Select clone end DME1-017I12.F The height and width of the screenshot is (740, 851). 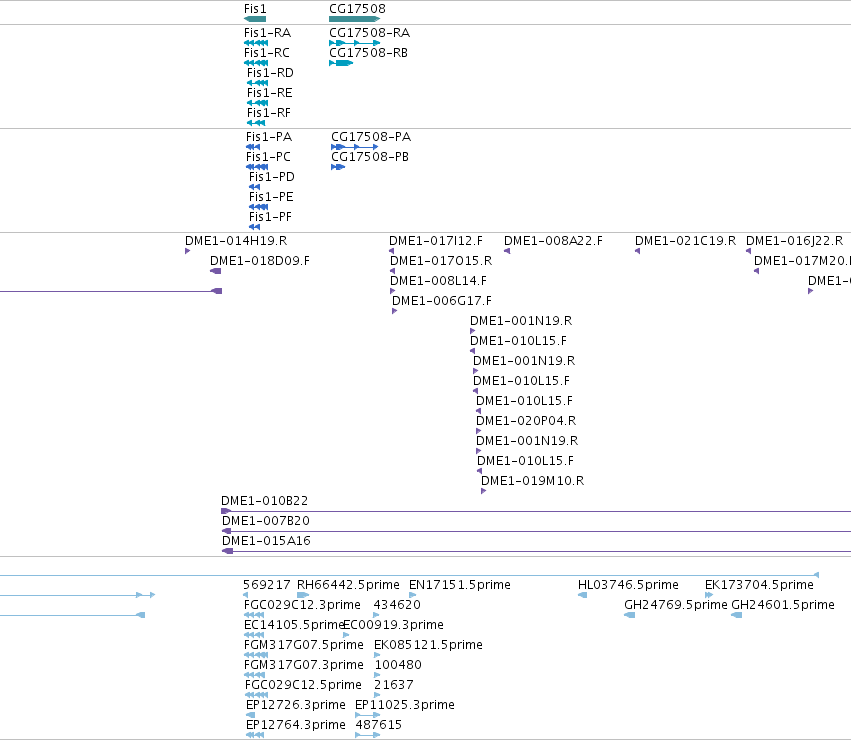click(x=436, y=241)
